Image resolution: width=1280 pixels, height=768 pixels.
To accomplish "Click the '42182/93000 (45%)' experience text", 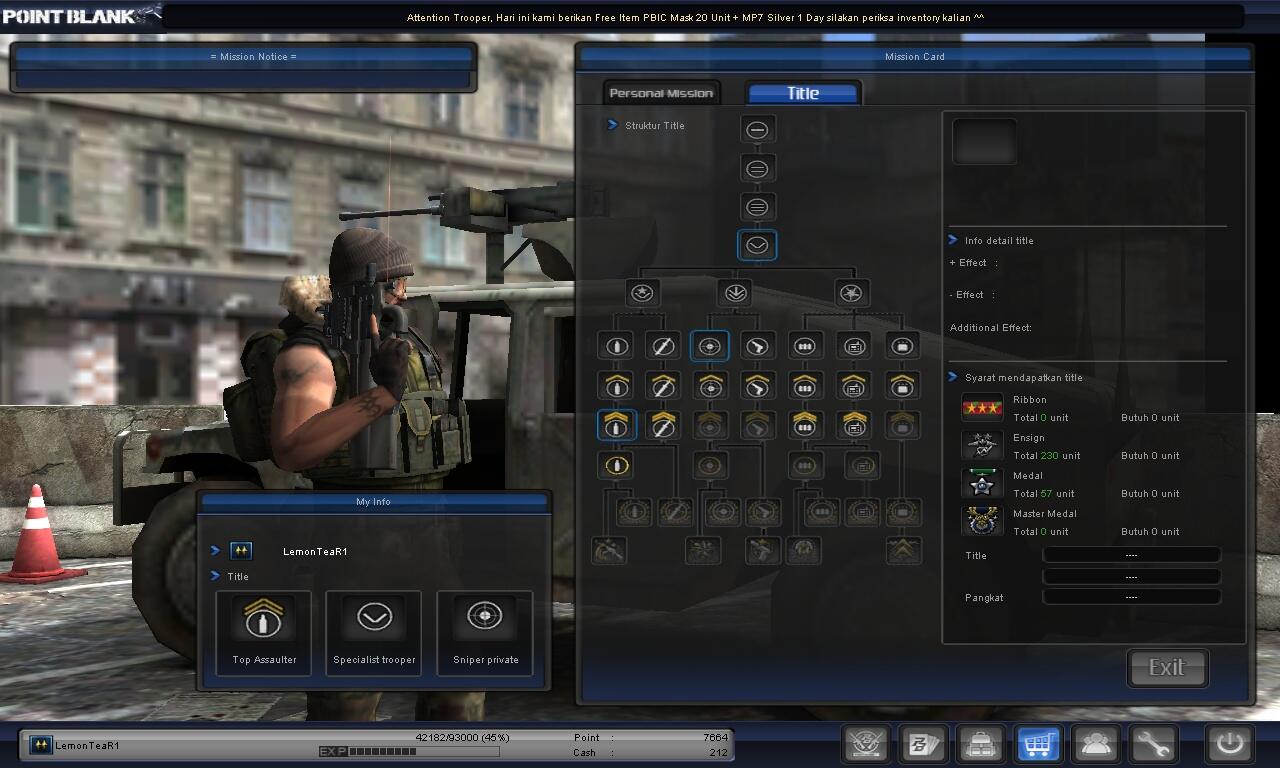I will (x=462, y=738).
